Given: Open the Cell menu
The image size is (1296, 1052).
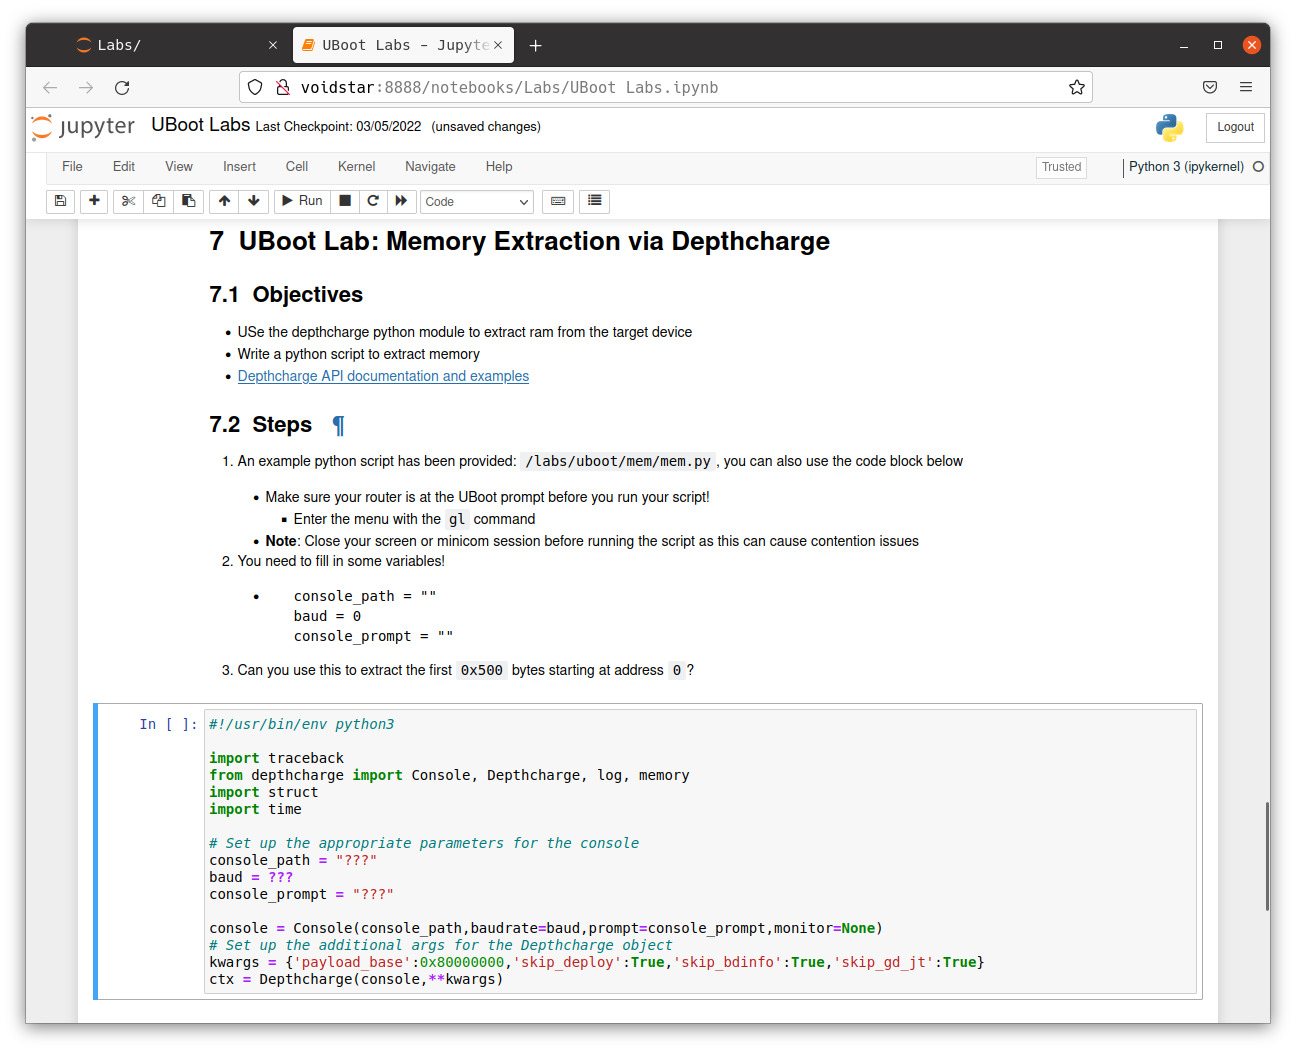Looking at the screenshot, I should coord(297,167).
